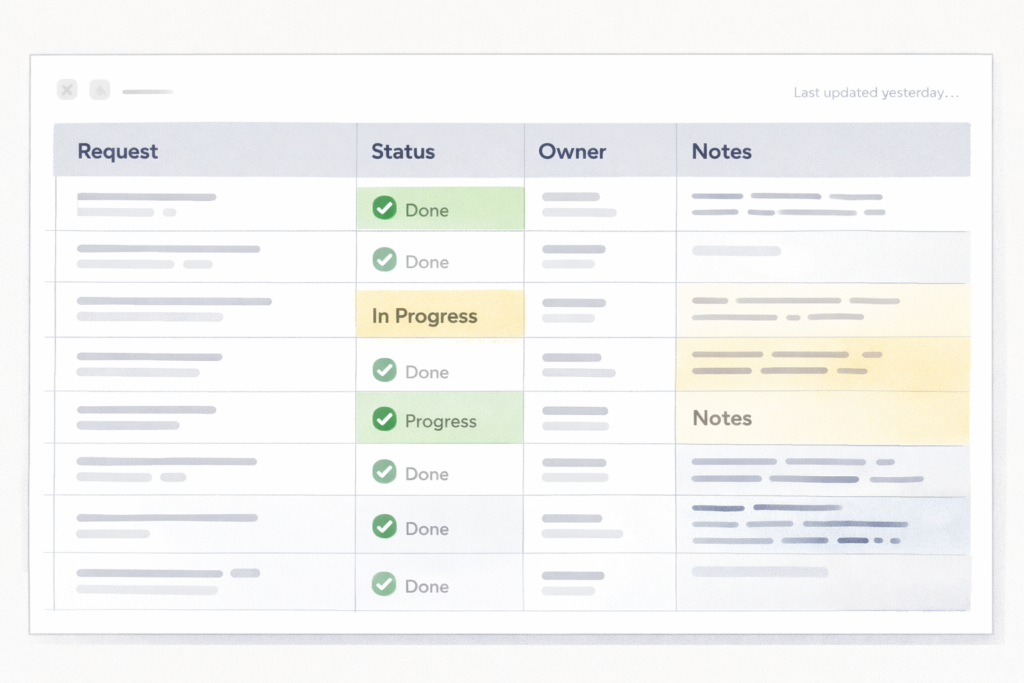Open the yellow In Progress status cell
Screen dimensions: 1024x683
[x=439, y=315]
